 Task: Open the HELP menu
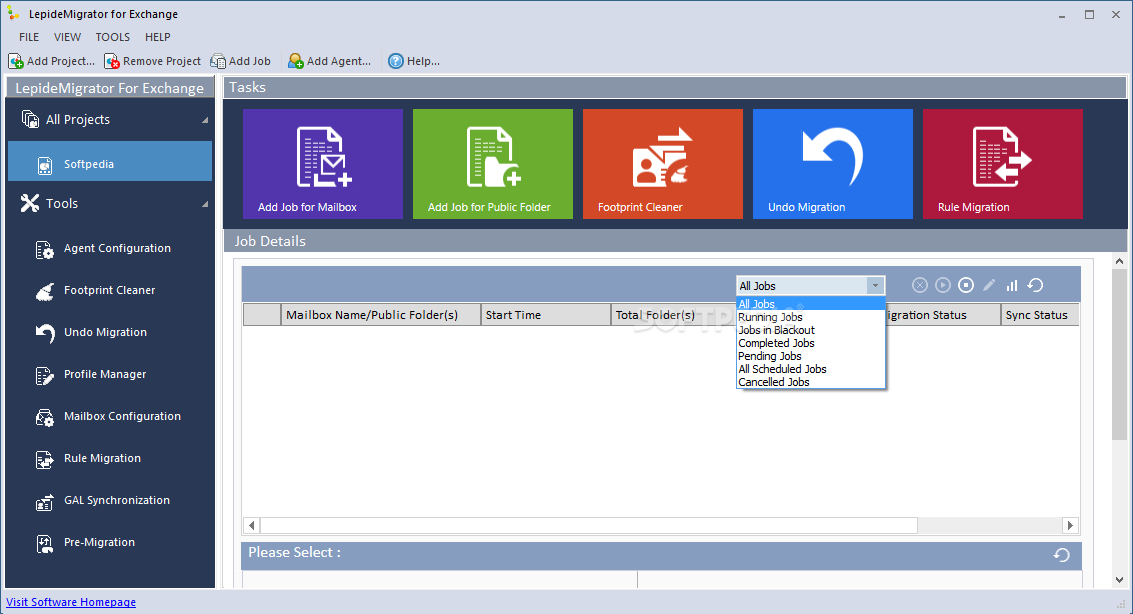point(158,37)
